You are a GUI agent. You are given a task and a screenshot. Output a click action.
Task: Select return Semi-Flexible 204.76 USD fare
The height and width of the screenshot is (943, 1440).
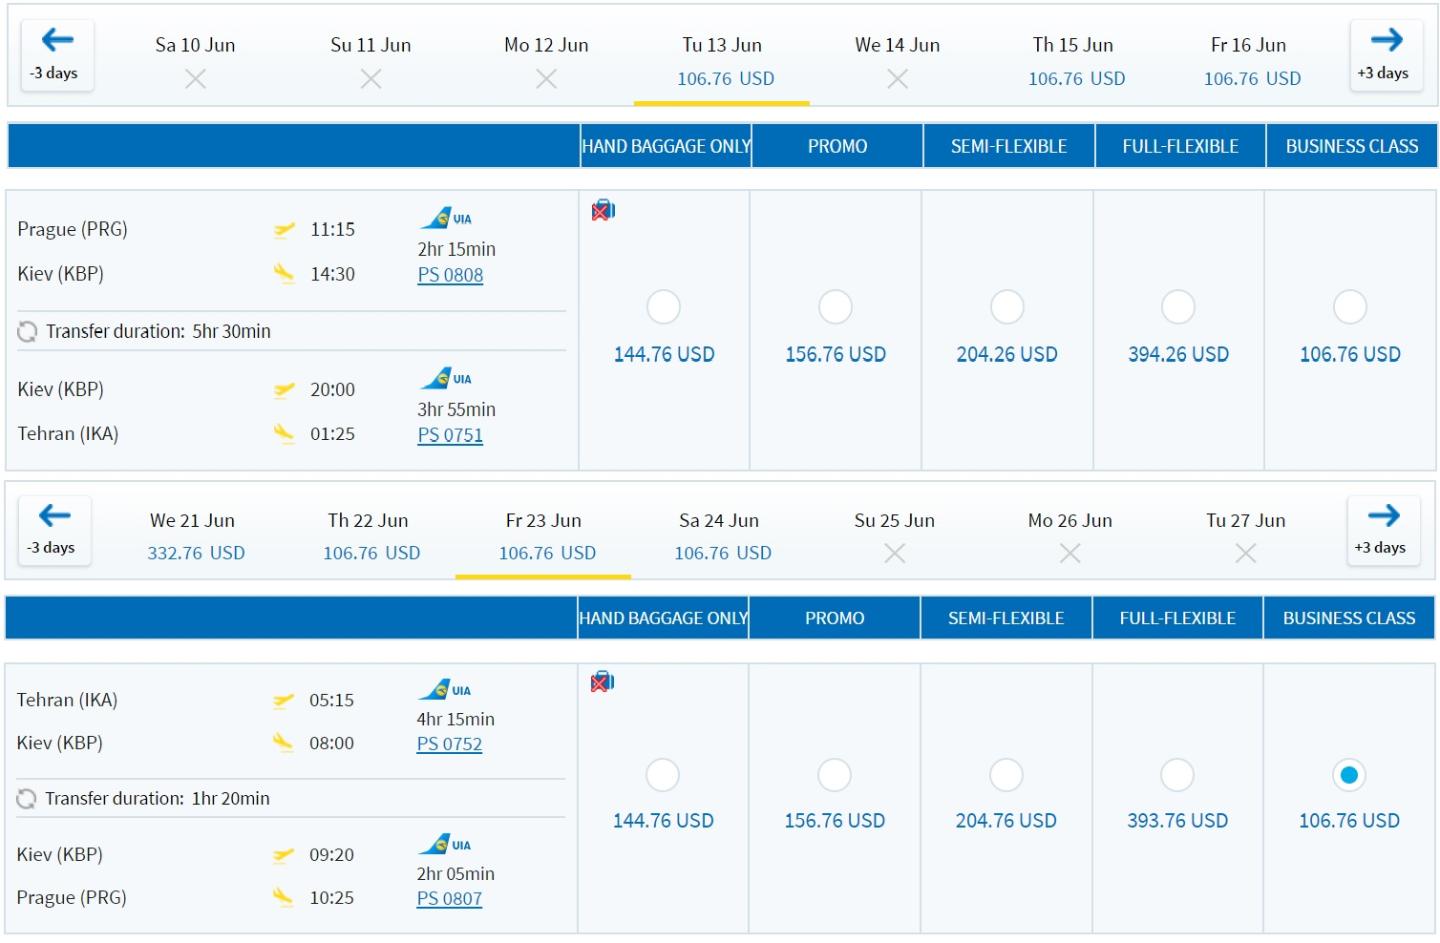[1006, 775]
